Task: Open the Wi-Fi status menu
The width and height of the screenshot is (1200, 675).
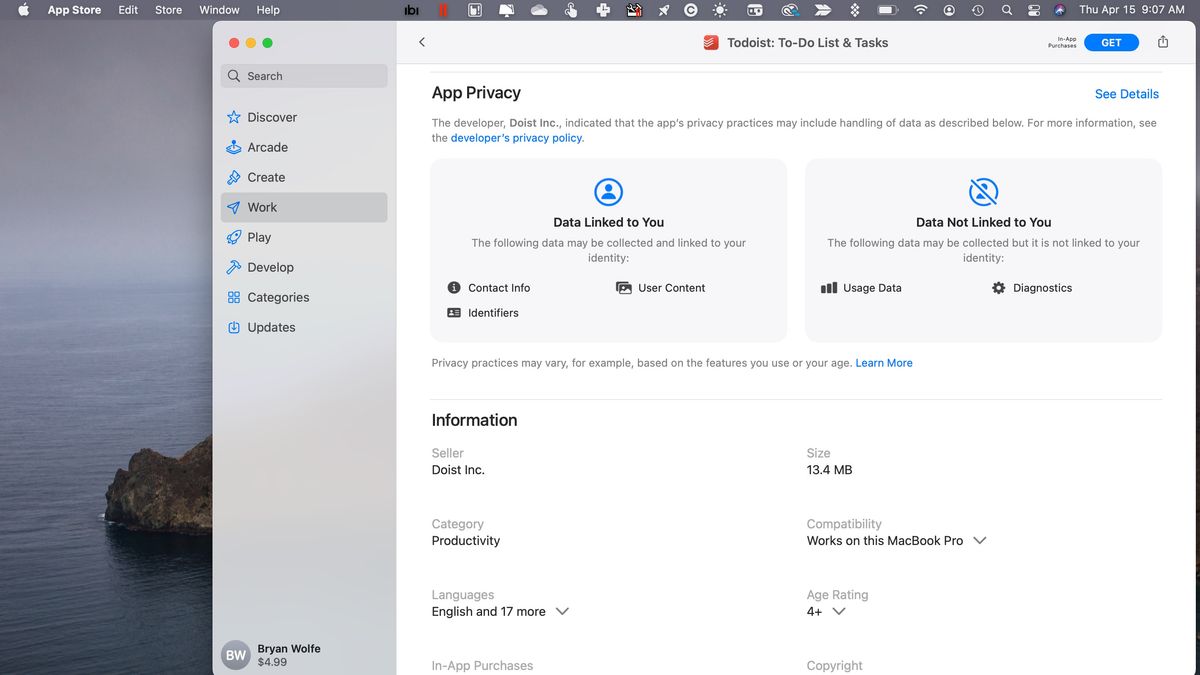Action: [x=919, y=10]
